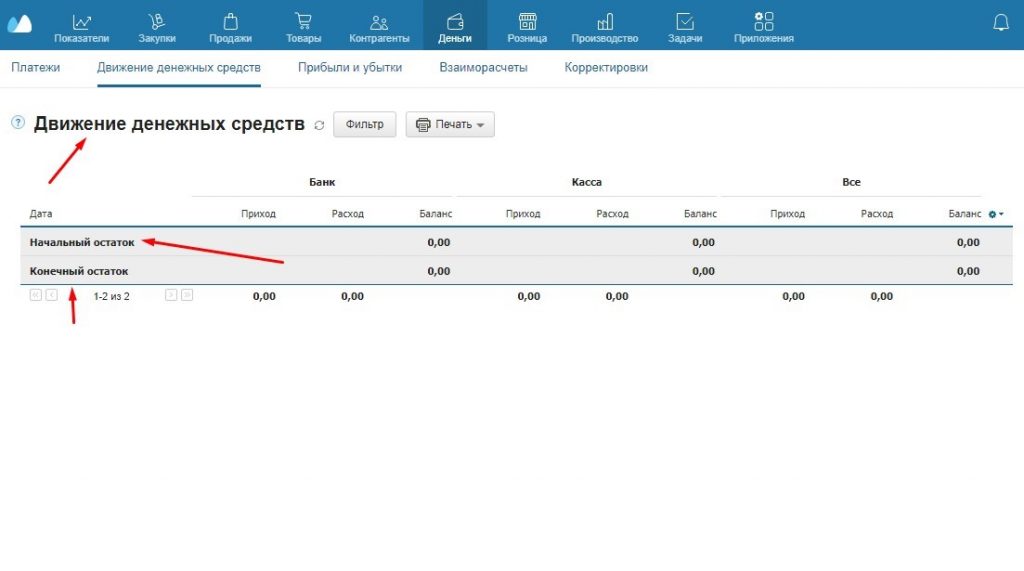Open the Корректировки tab

606,68
